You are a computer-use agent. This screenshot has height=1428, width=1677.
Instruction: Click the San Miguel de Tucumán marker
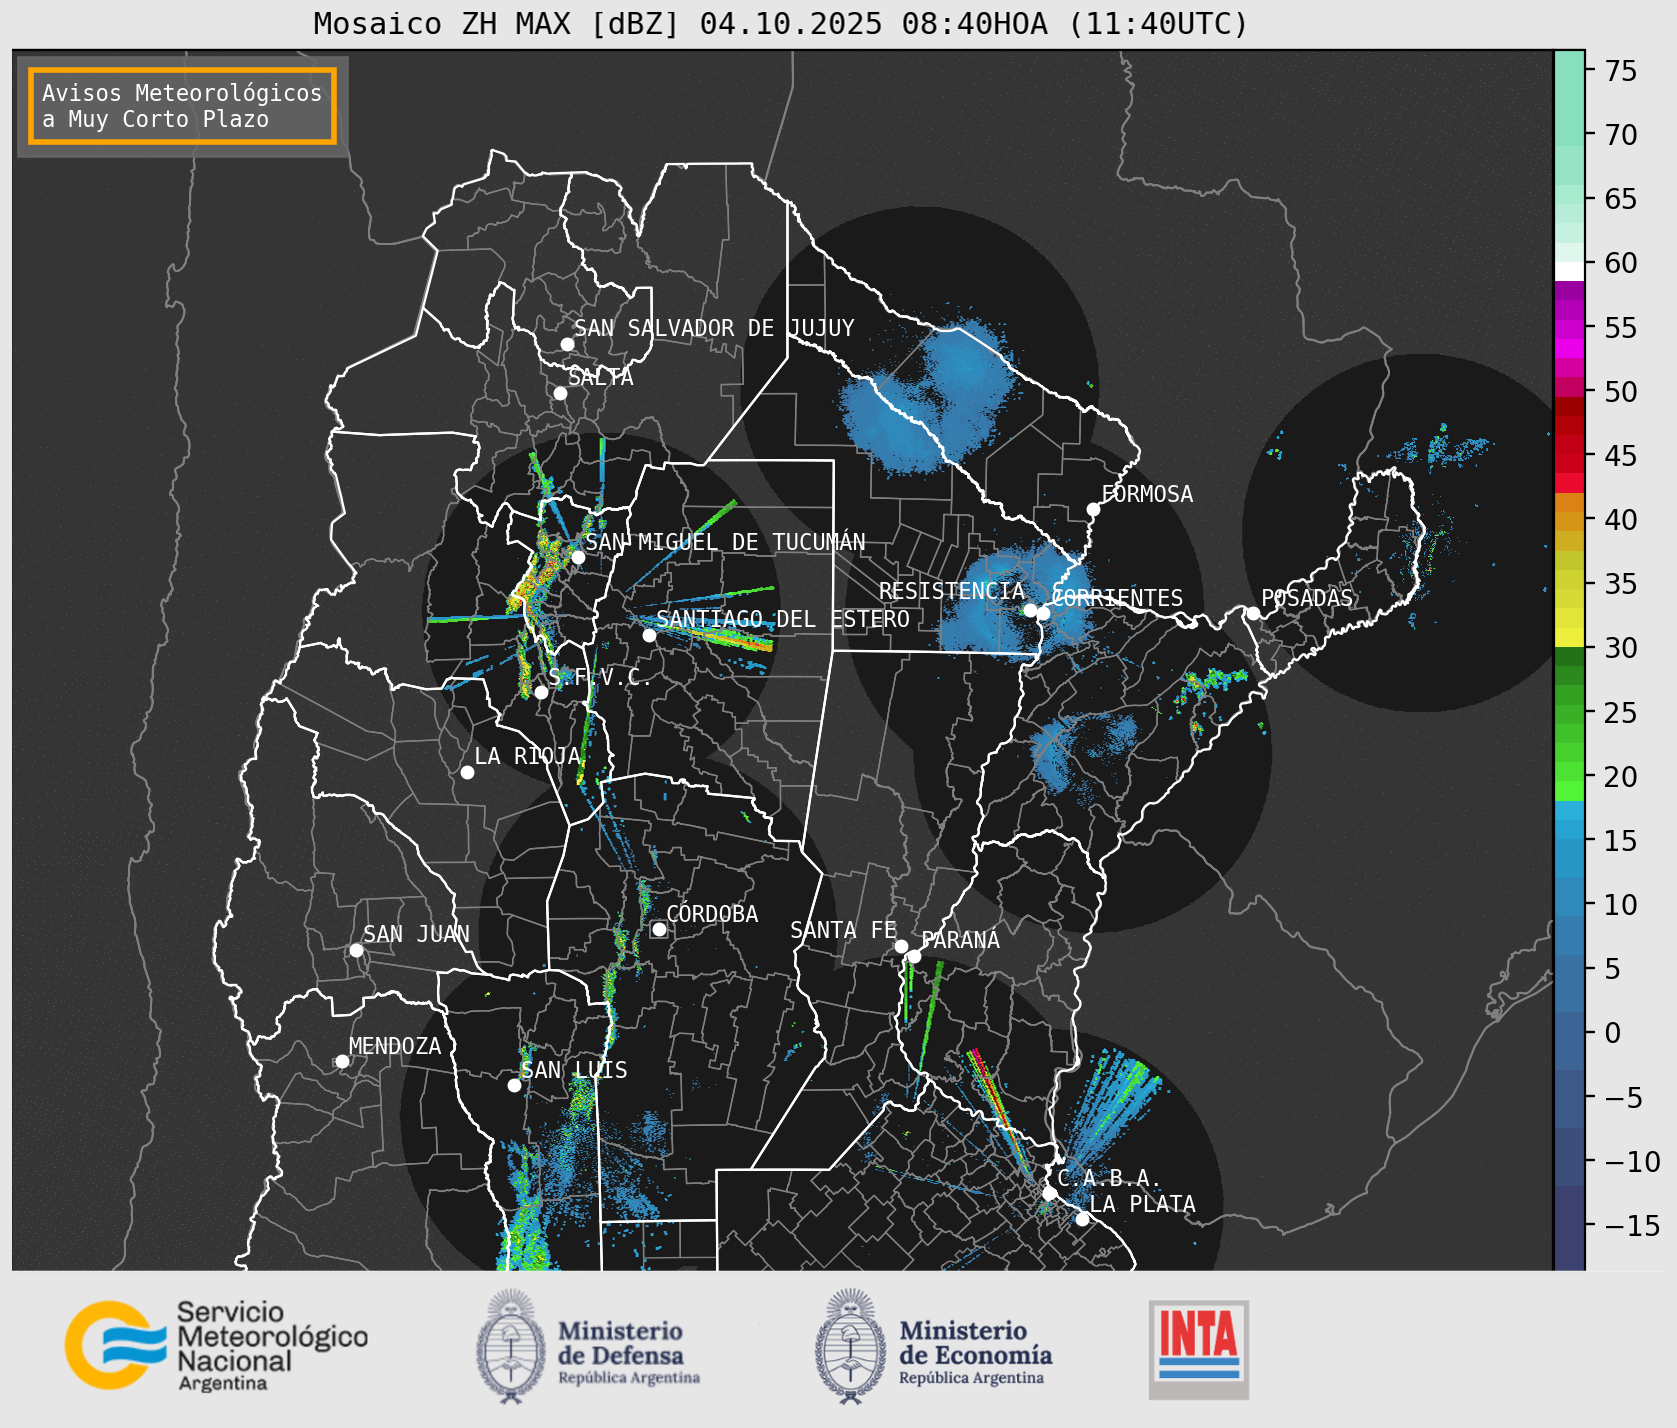[x=578, y=557]
